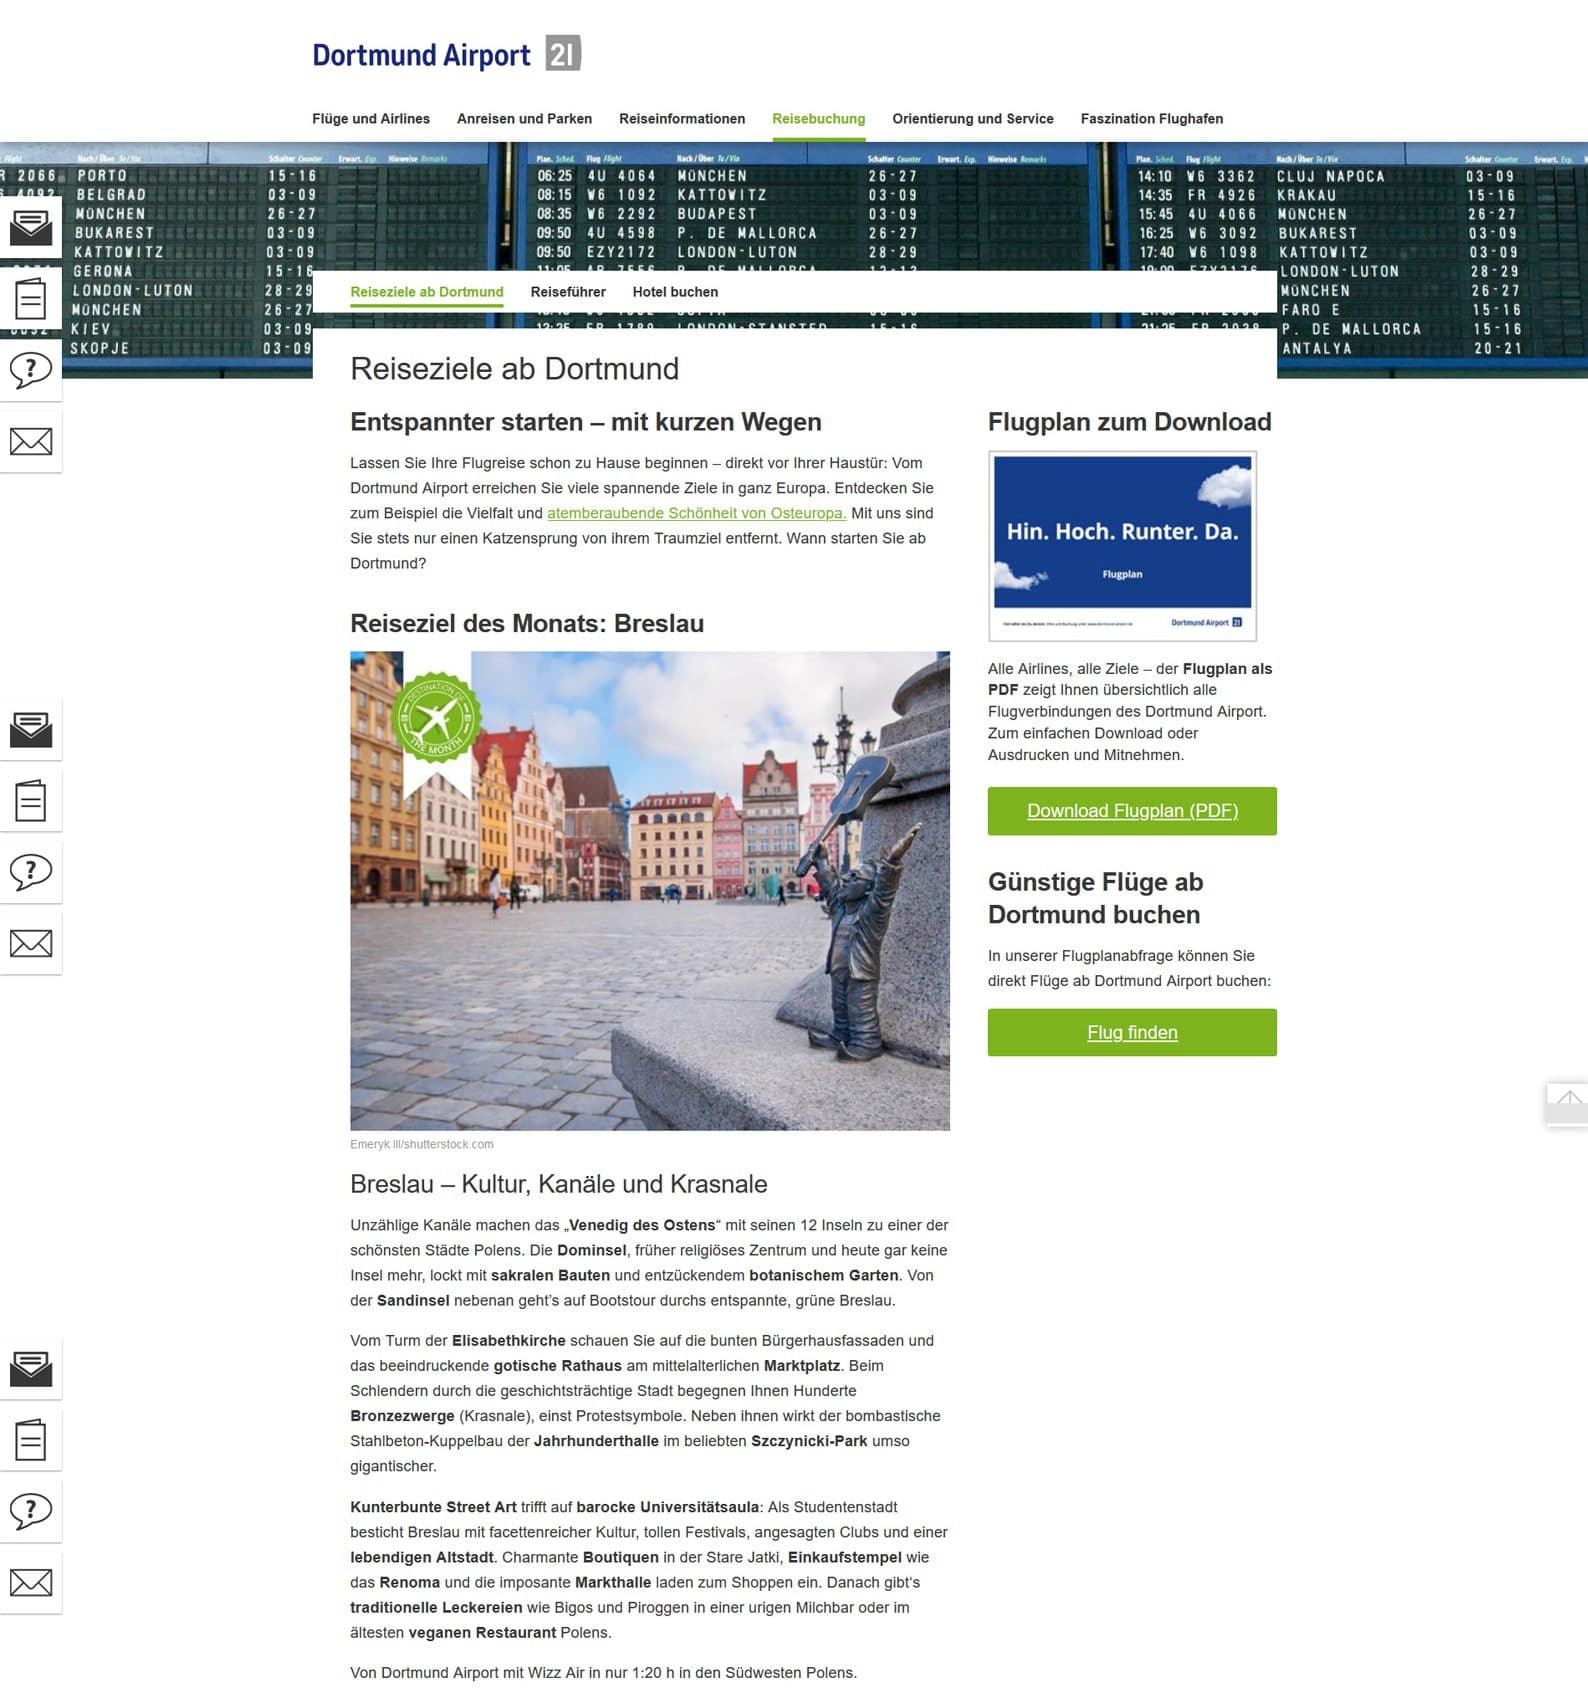Click envelope icon beside the Renoma line
1588x1692 pixels.
[x=31, y=1582]
